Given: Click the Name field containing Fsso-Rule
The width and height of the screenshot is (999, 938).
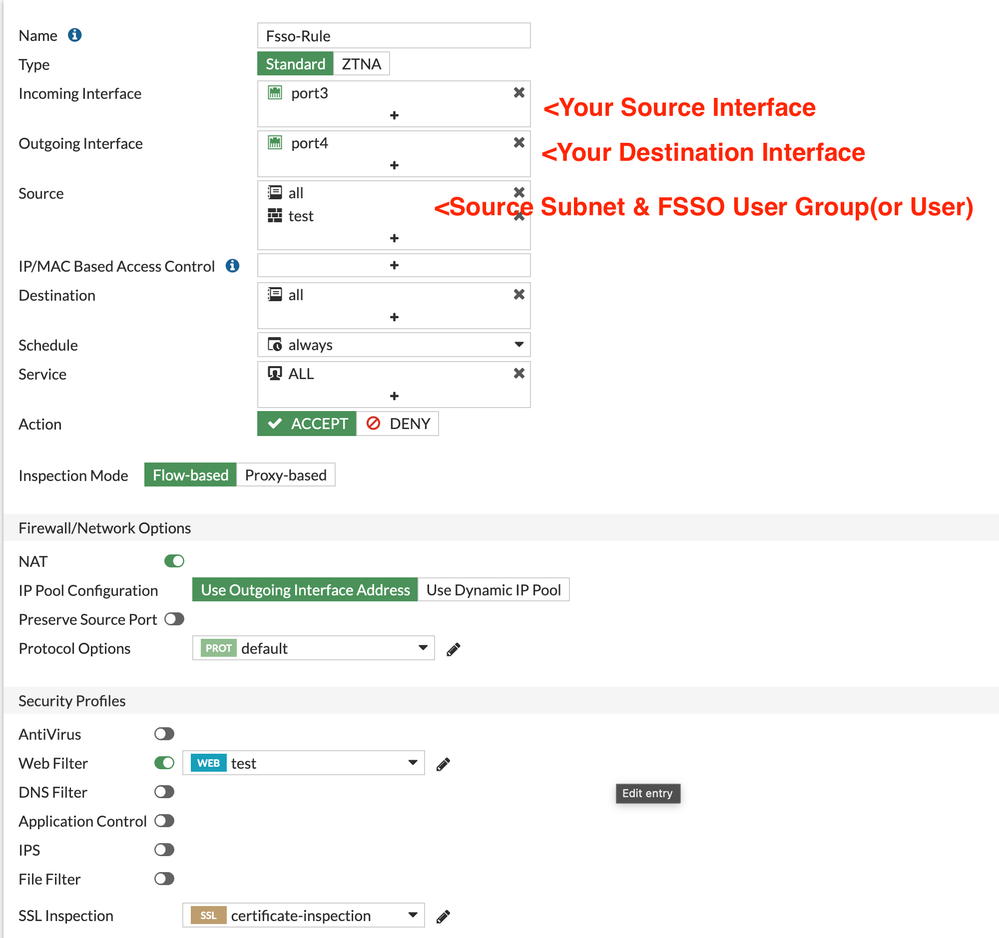Looking at the screenshot, I should coord(394,35).
